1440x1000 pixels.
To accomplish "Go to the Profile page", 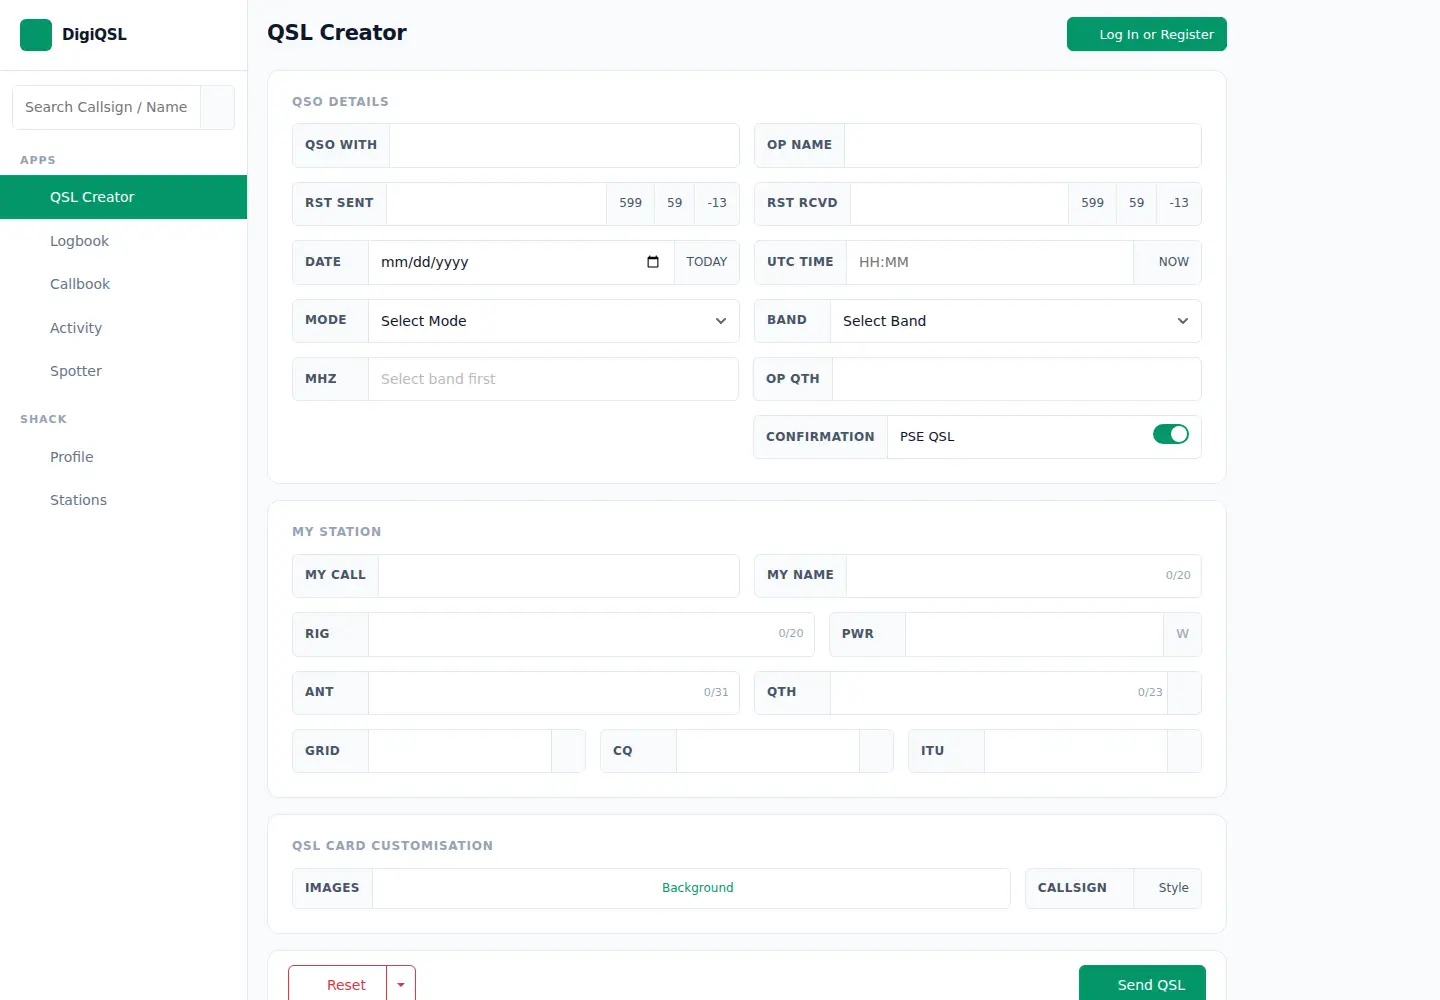I will coord(124,457).
